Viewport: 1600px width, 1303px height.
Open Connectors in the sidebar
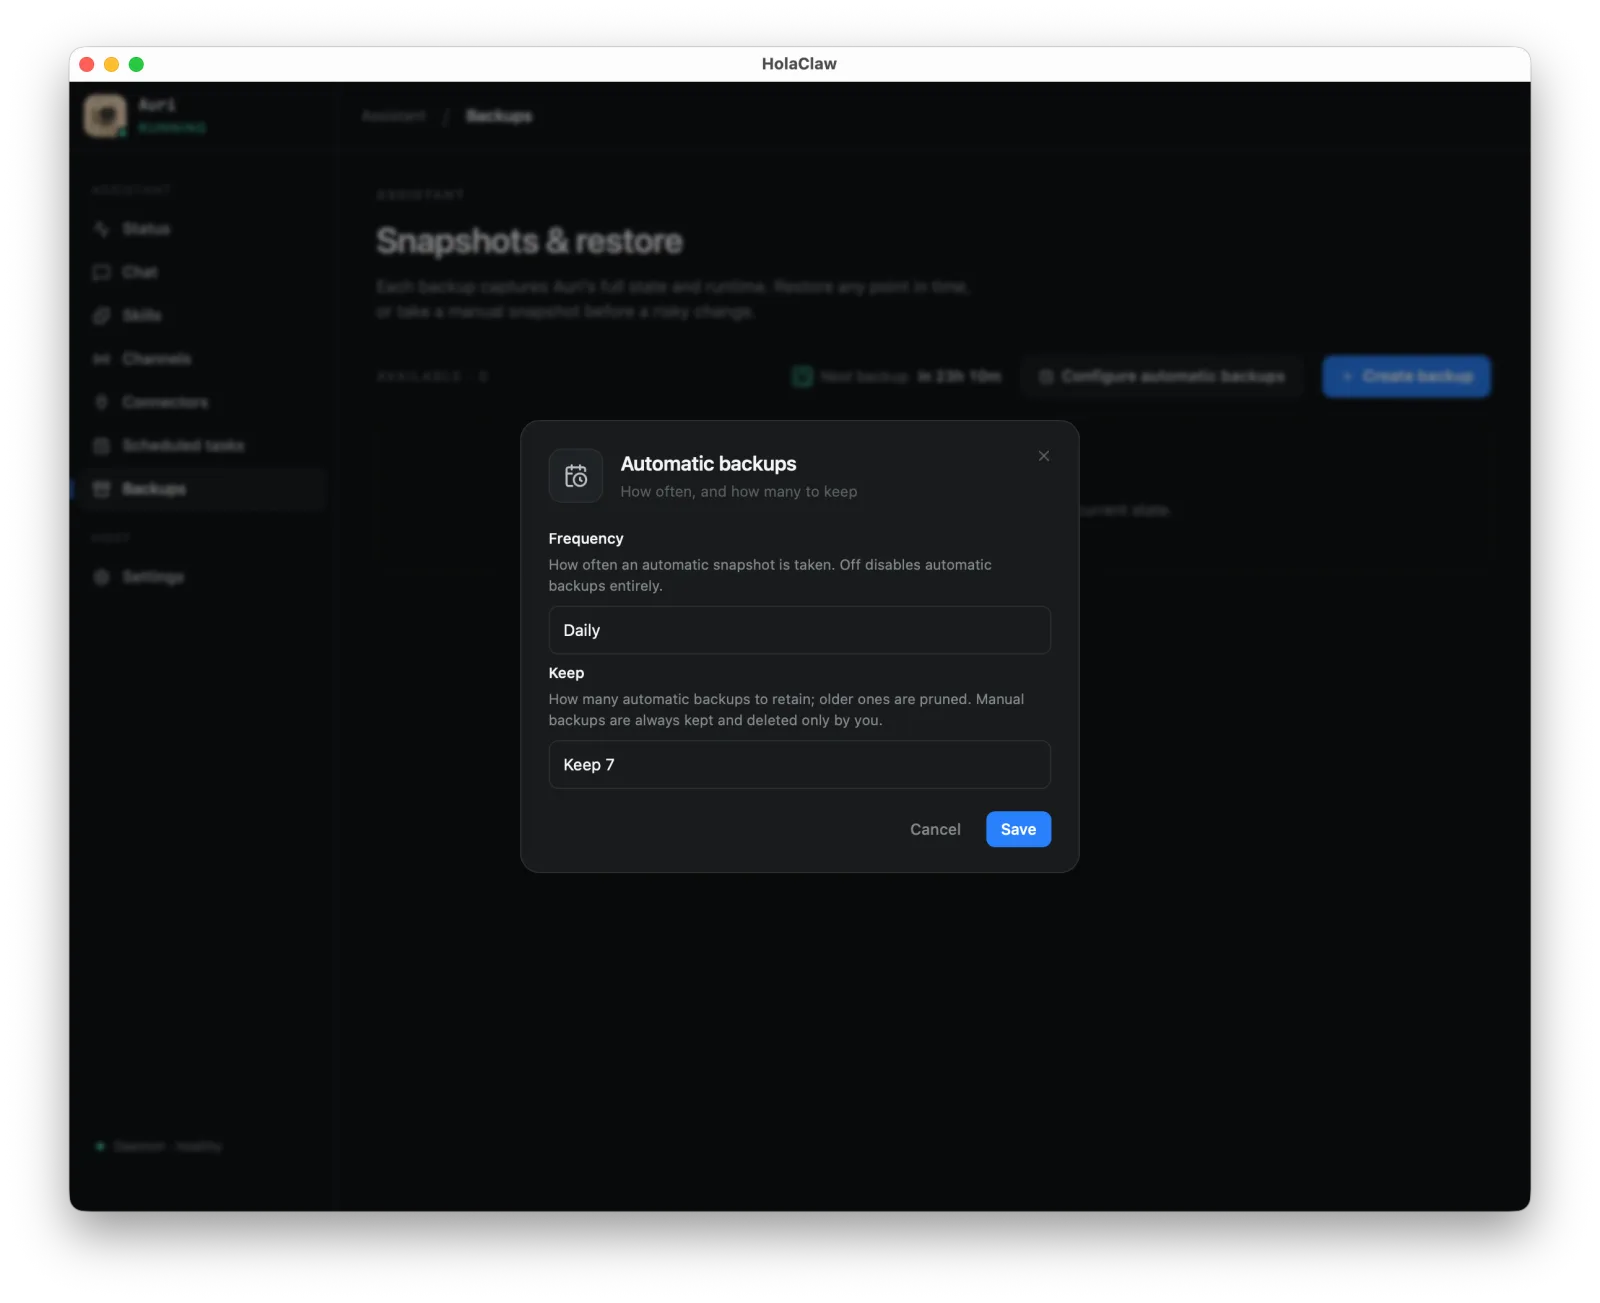tap(203, 402)
